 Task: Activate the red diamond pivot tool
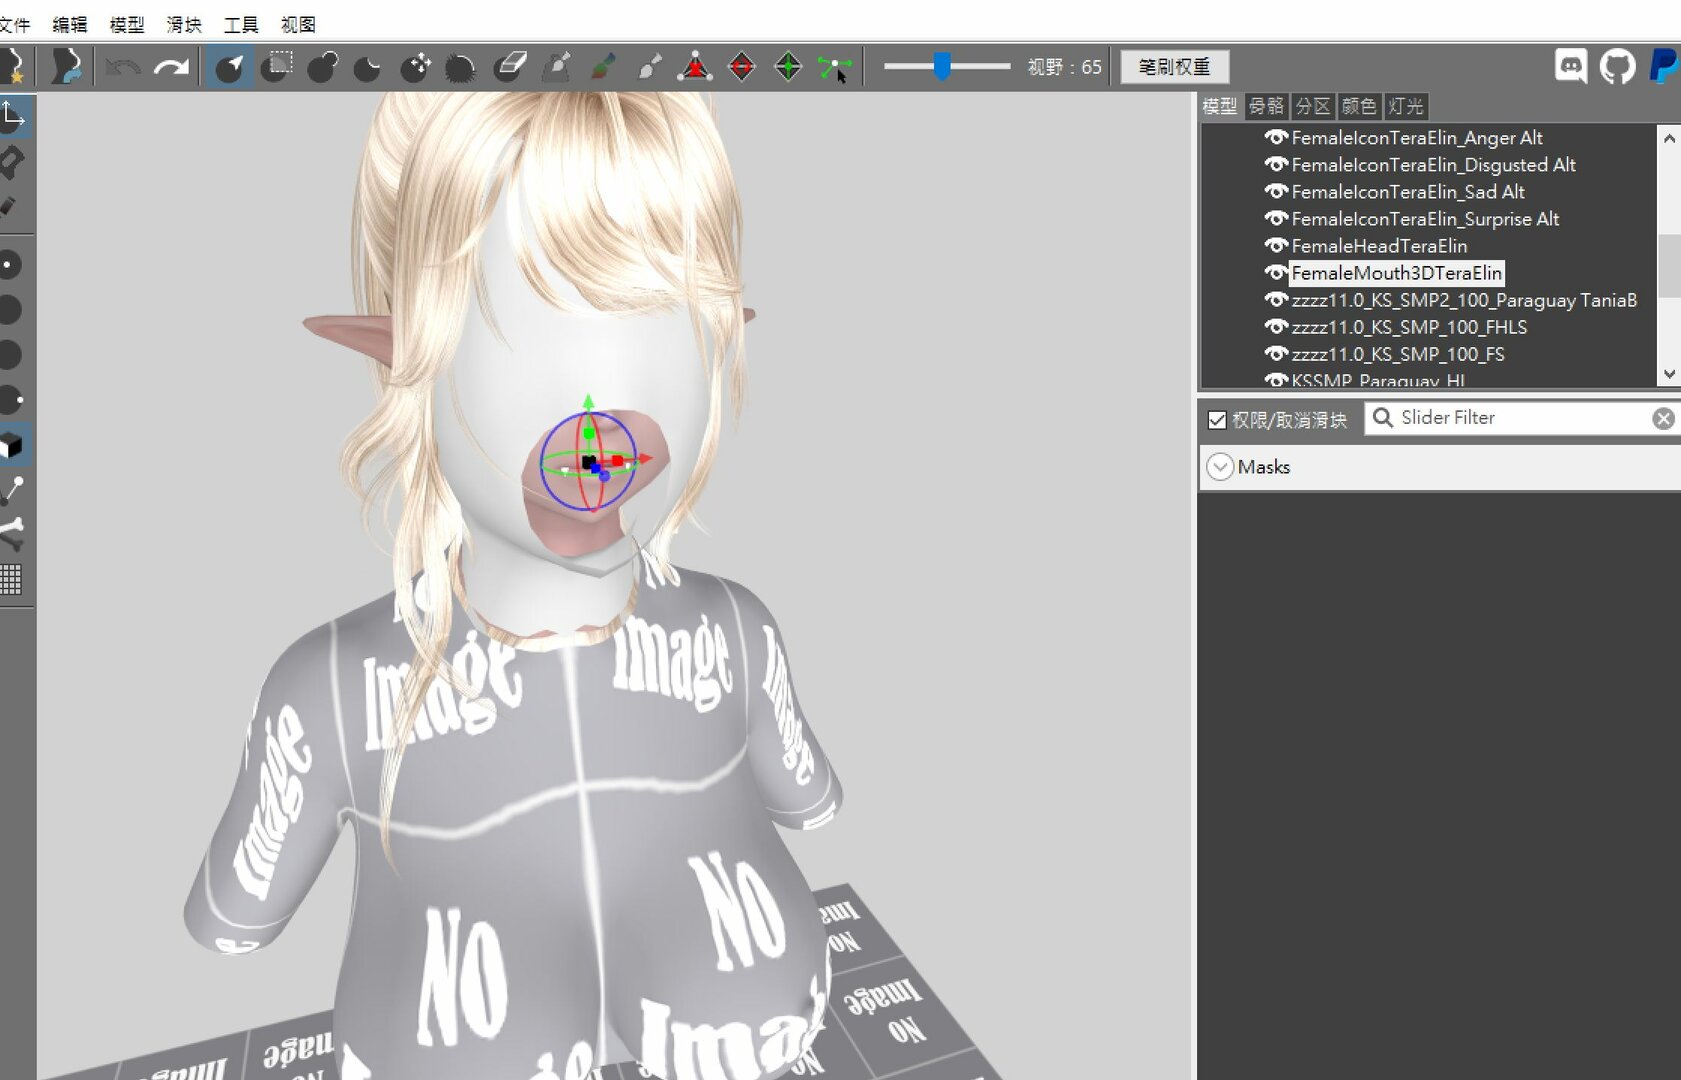742,67
